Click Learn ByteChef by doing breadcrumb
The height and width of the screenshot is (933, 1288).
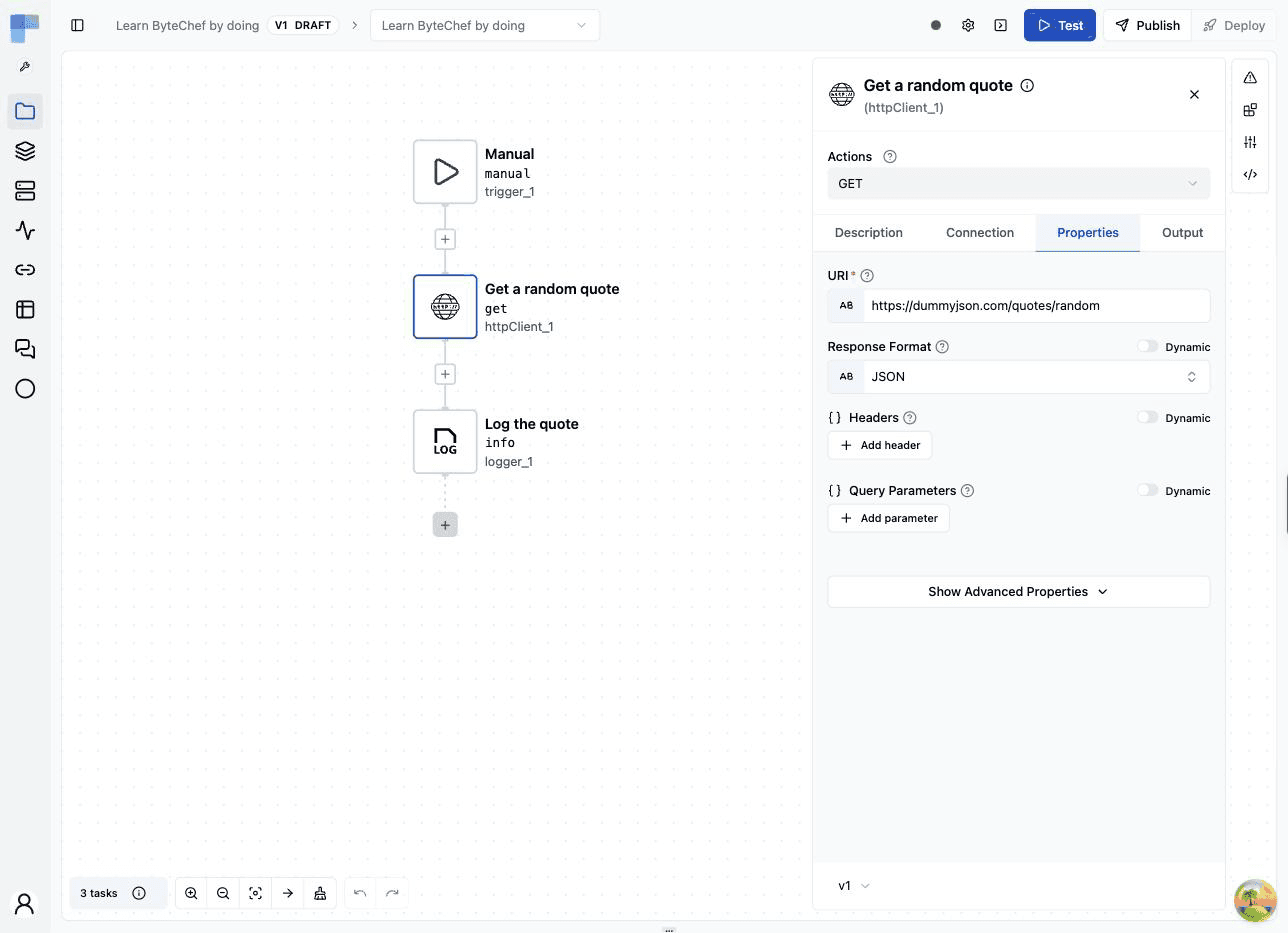pos(187,25)
